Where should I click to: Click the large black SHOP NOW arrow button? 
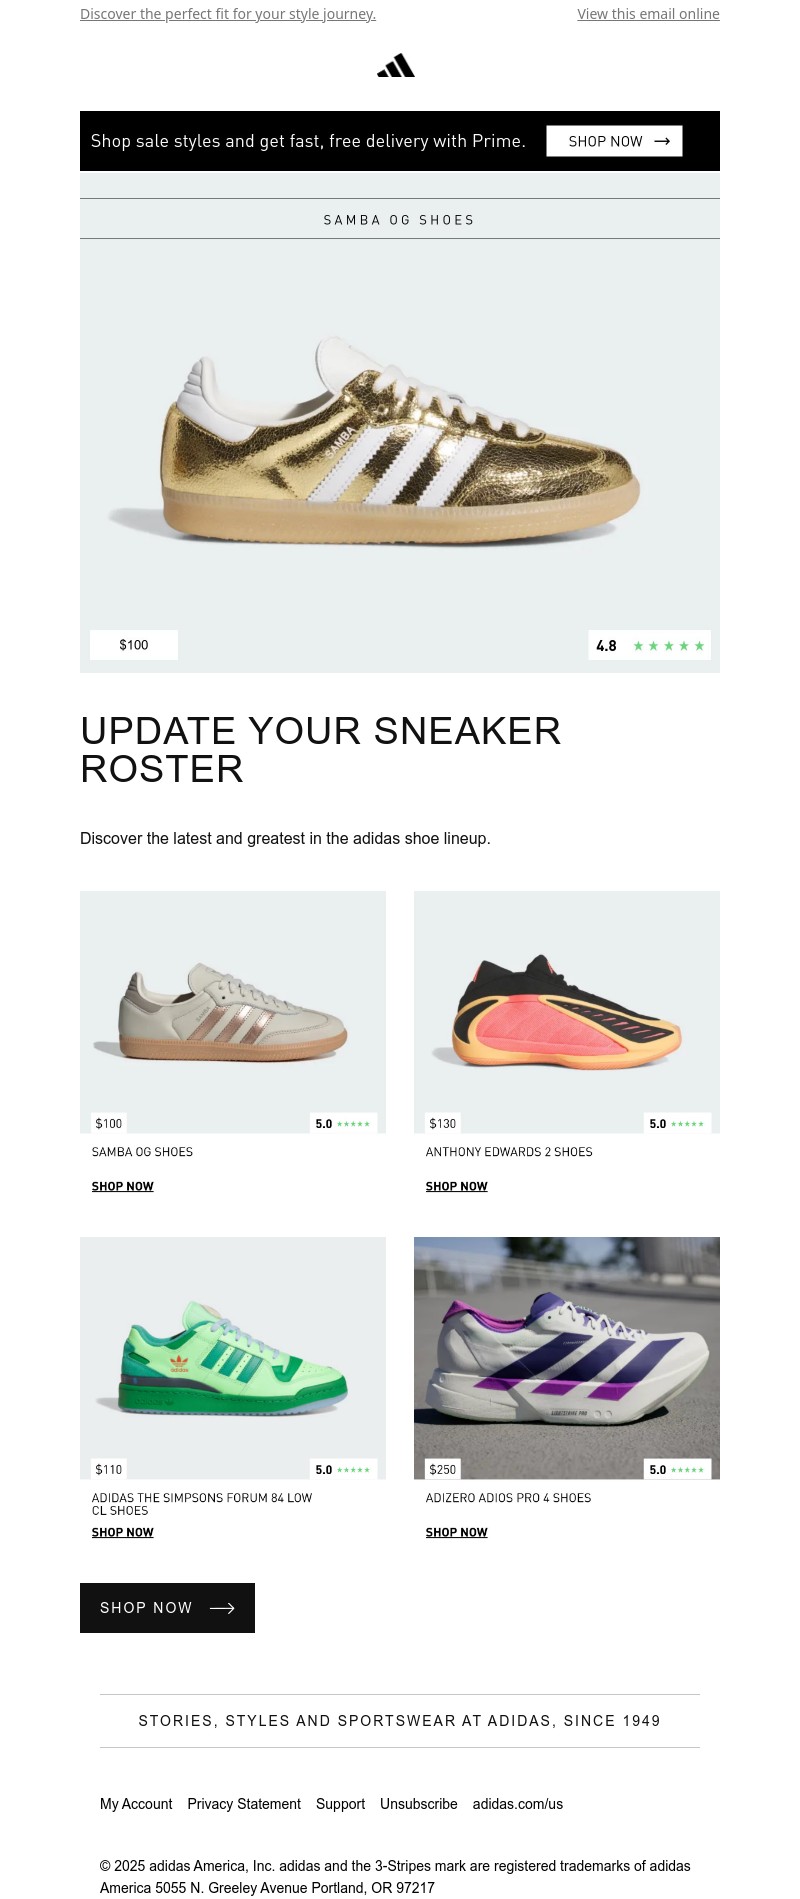[167, 1608]
